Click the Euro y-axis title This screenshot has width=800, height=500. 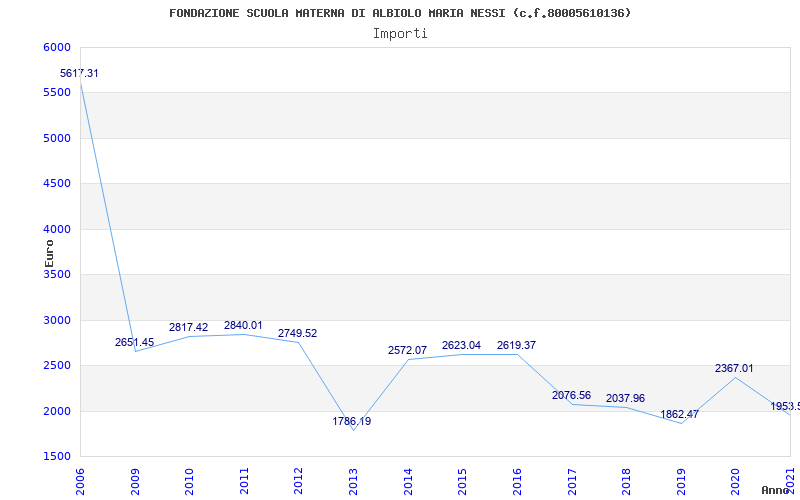click(49, 253)
